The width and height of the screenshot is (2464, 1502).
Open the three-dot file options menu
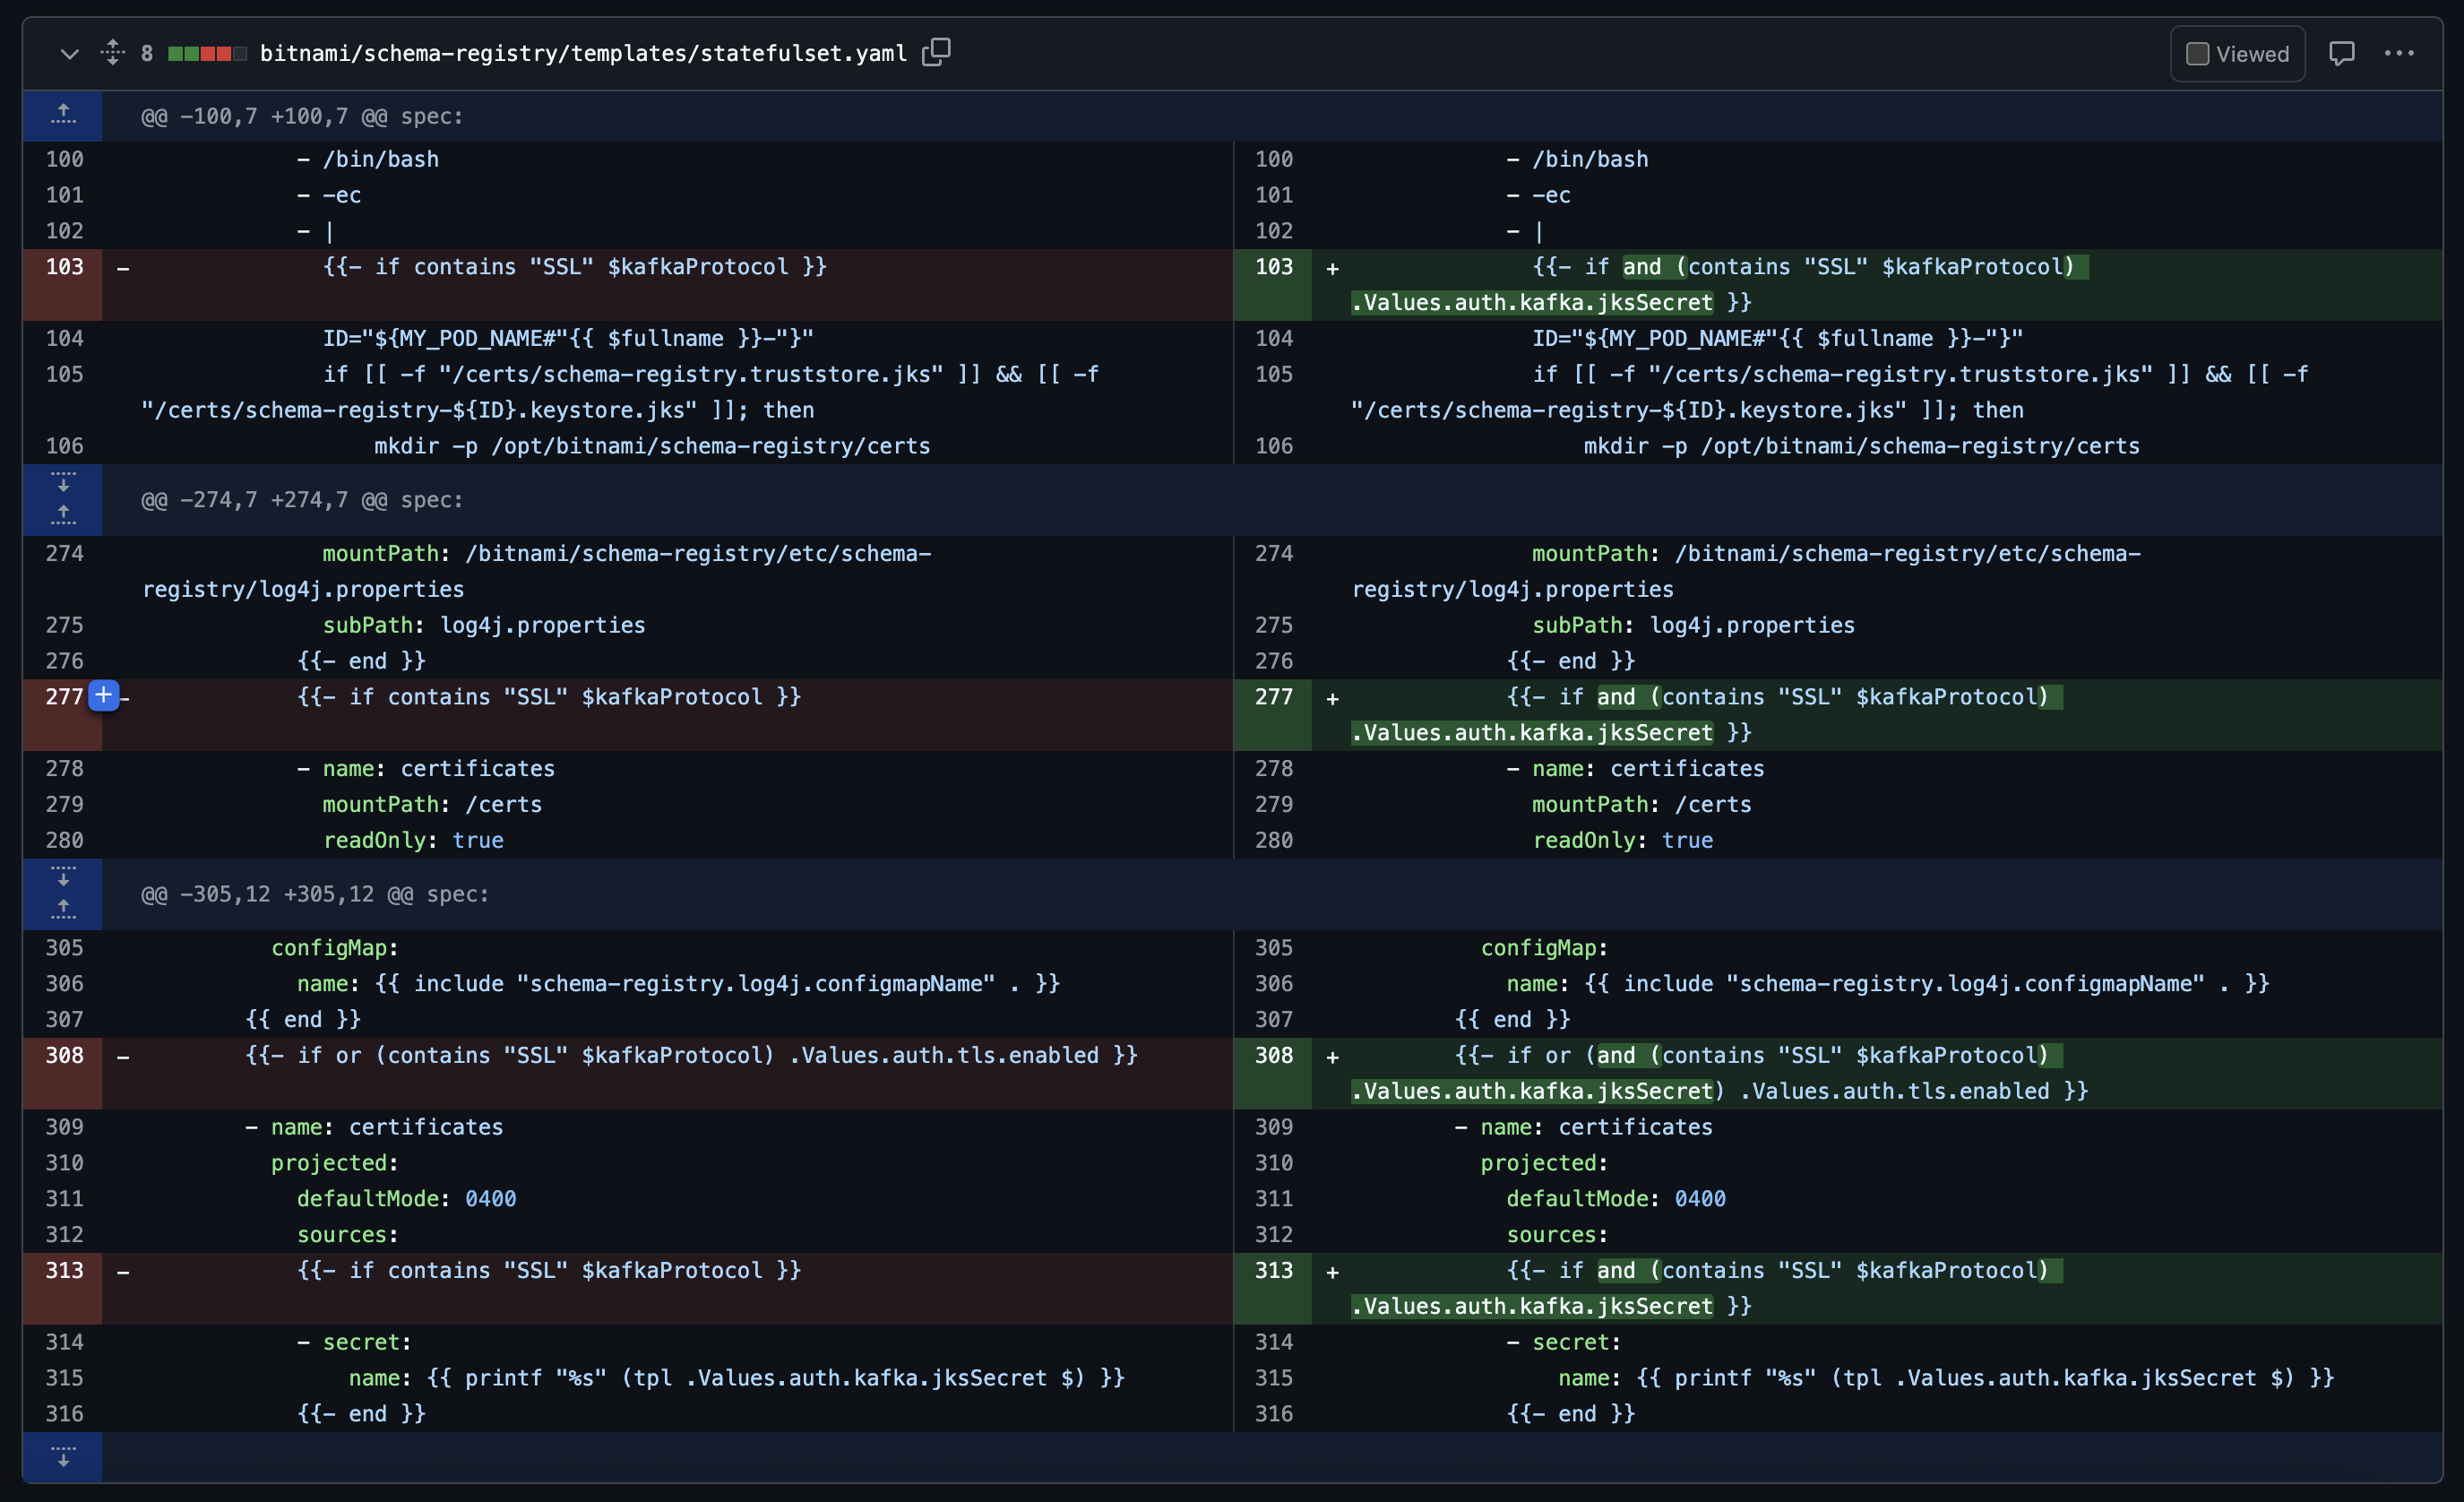point(2399,53)
